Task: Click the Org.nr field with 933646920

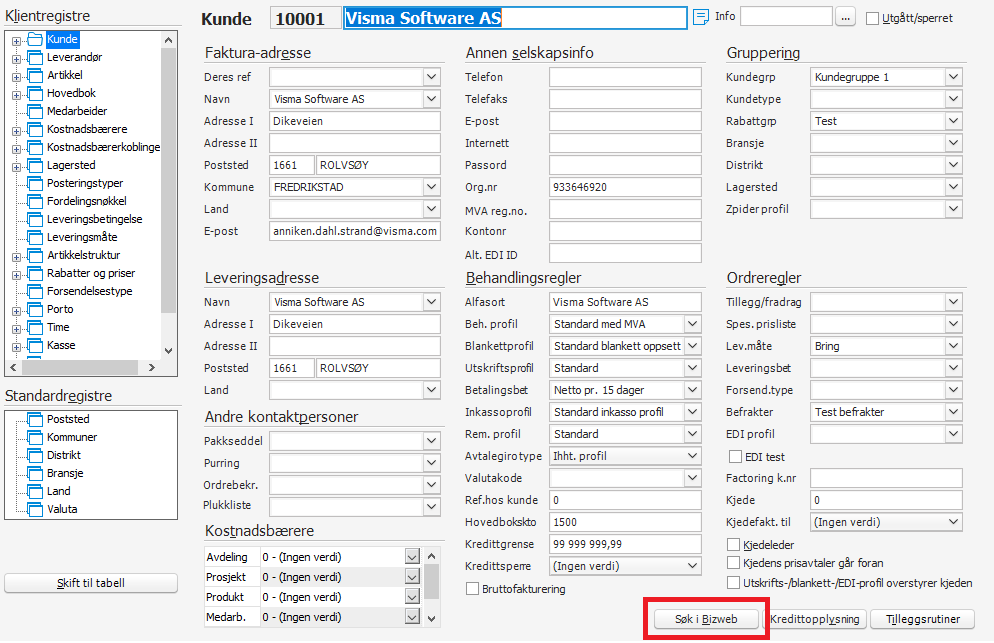Action: [x=625, y=187]
